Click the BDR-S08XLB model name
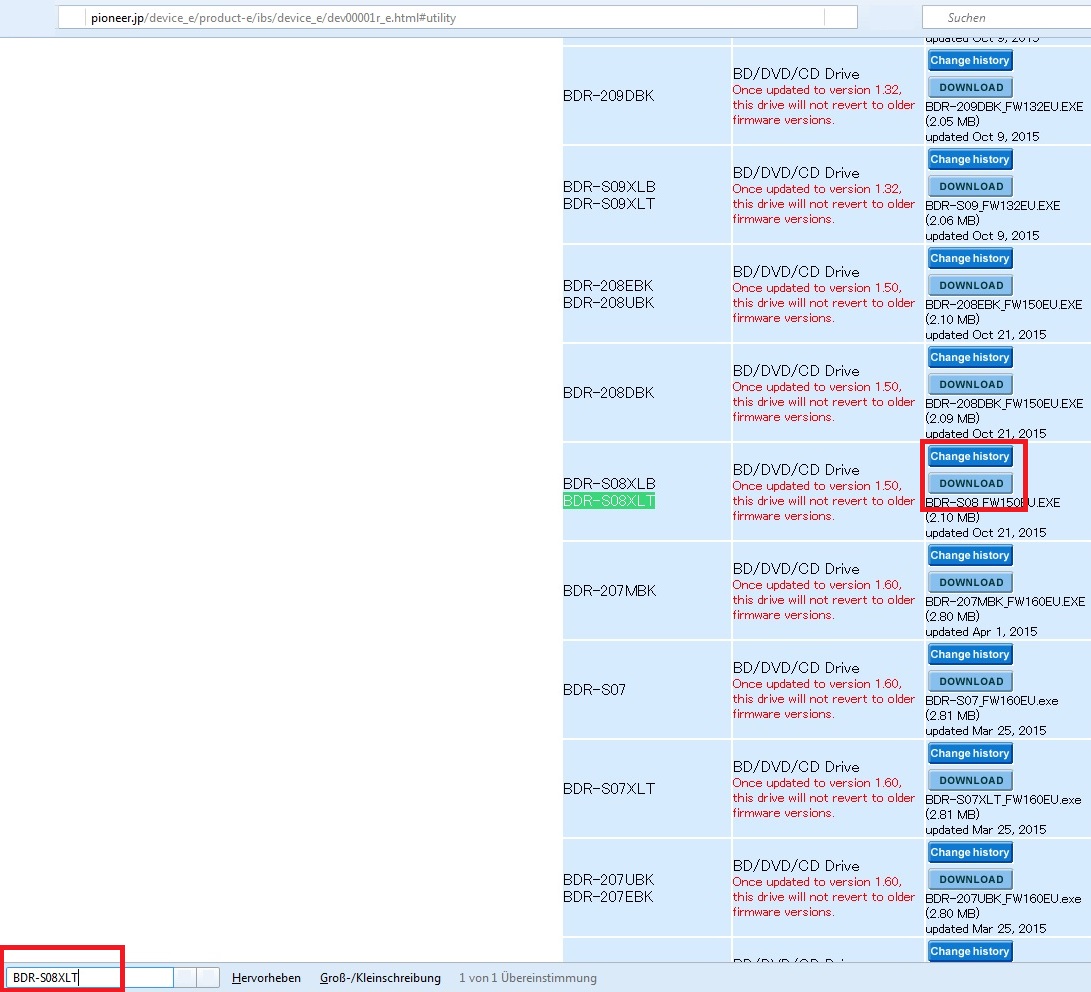 [609, 483]
